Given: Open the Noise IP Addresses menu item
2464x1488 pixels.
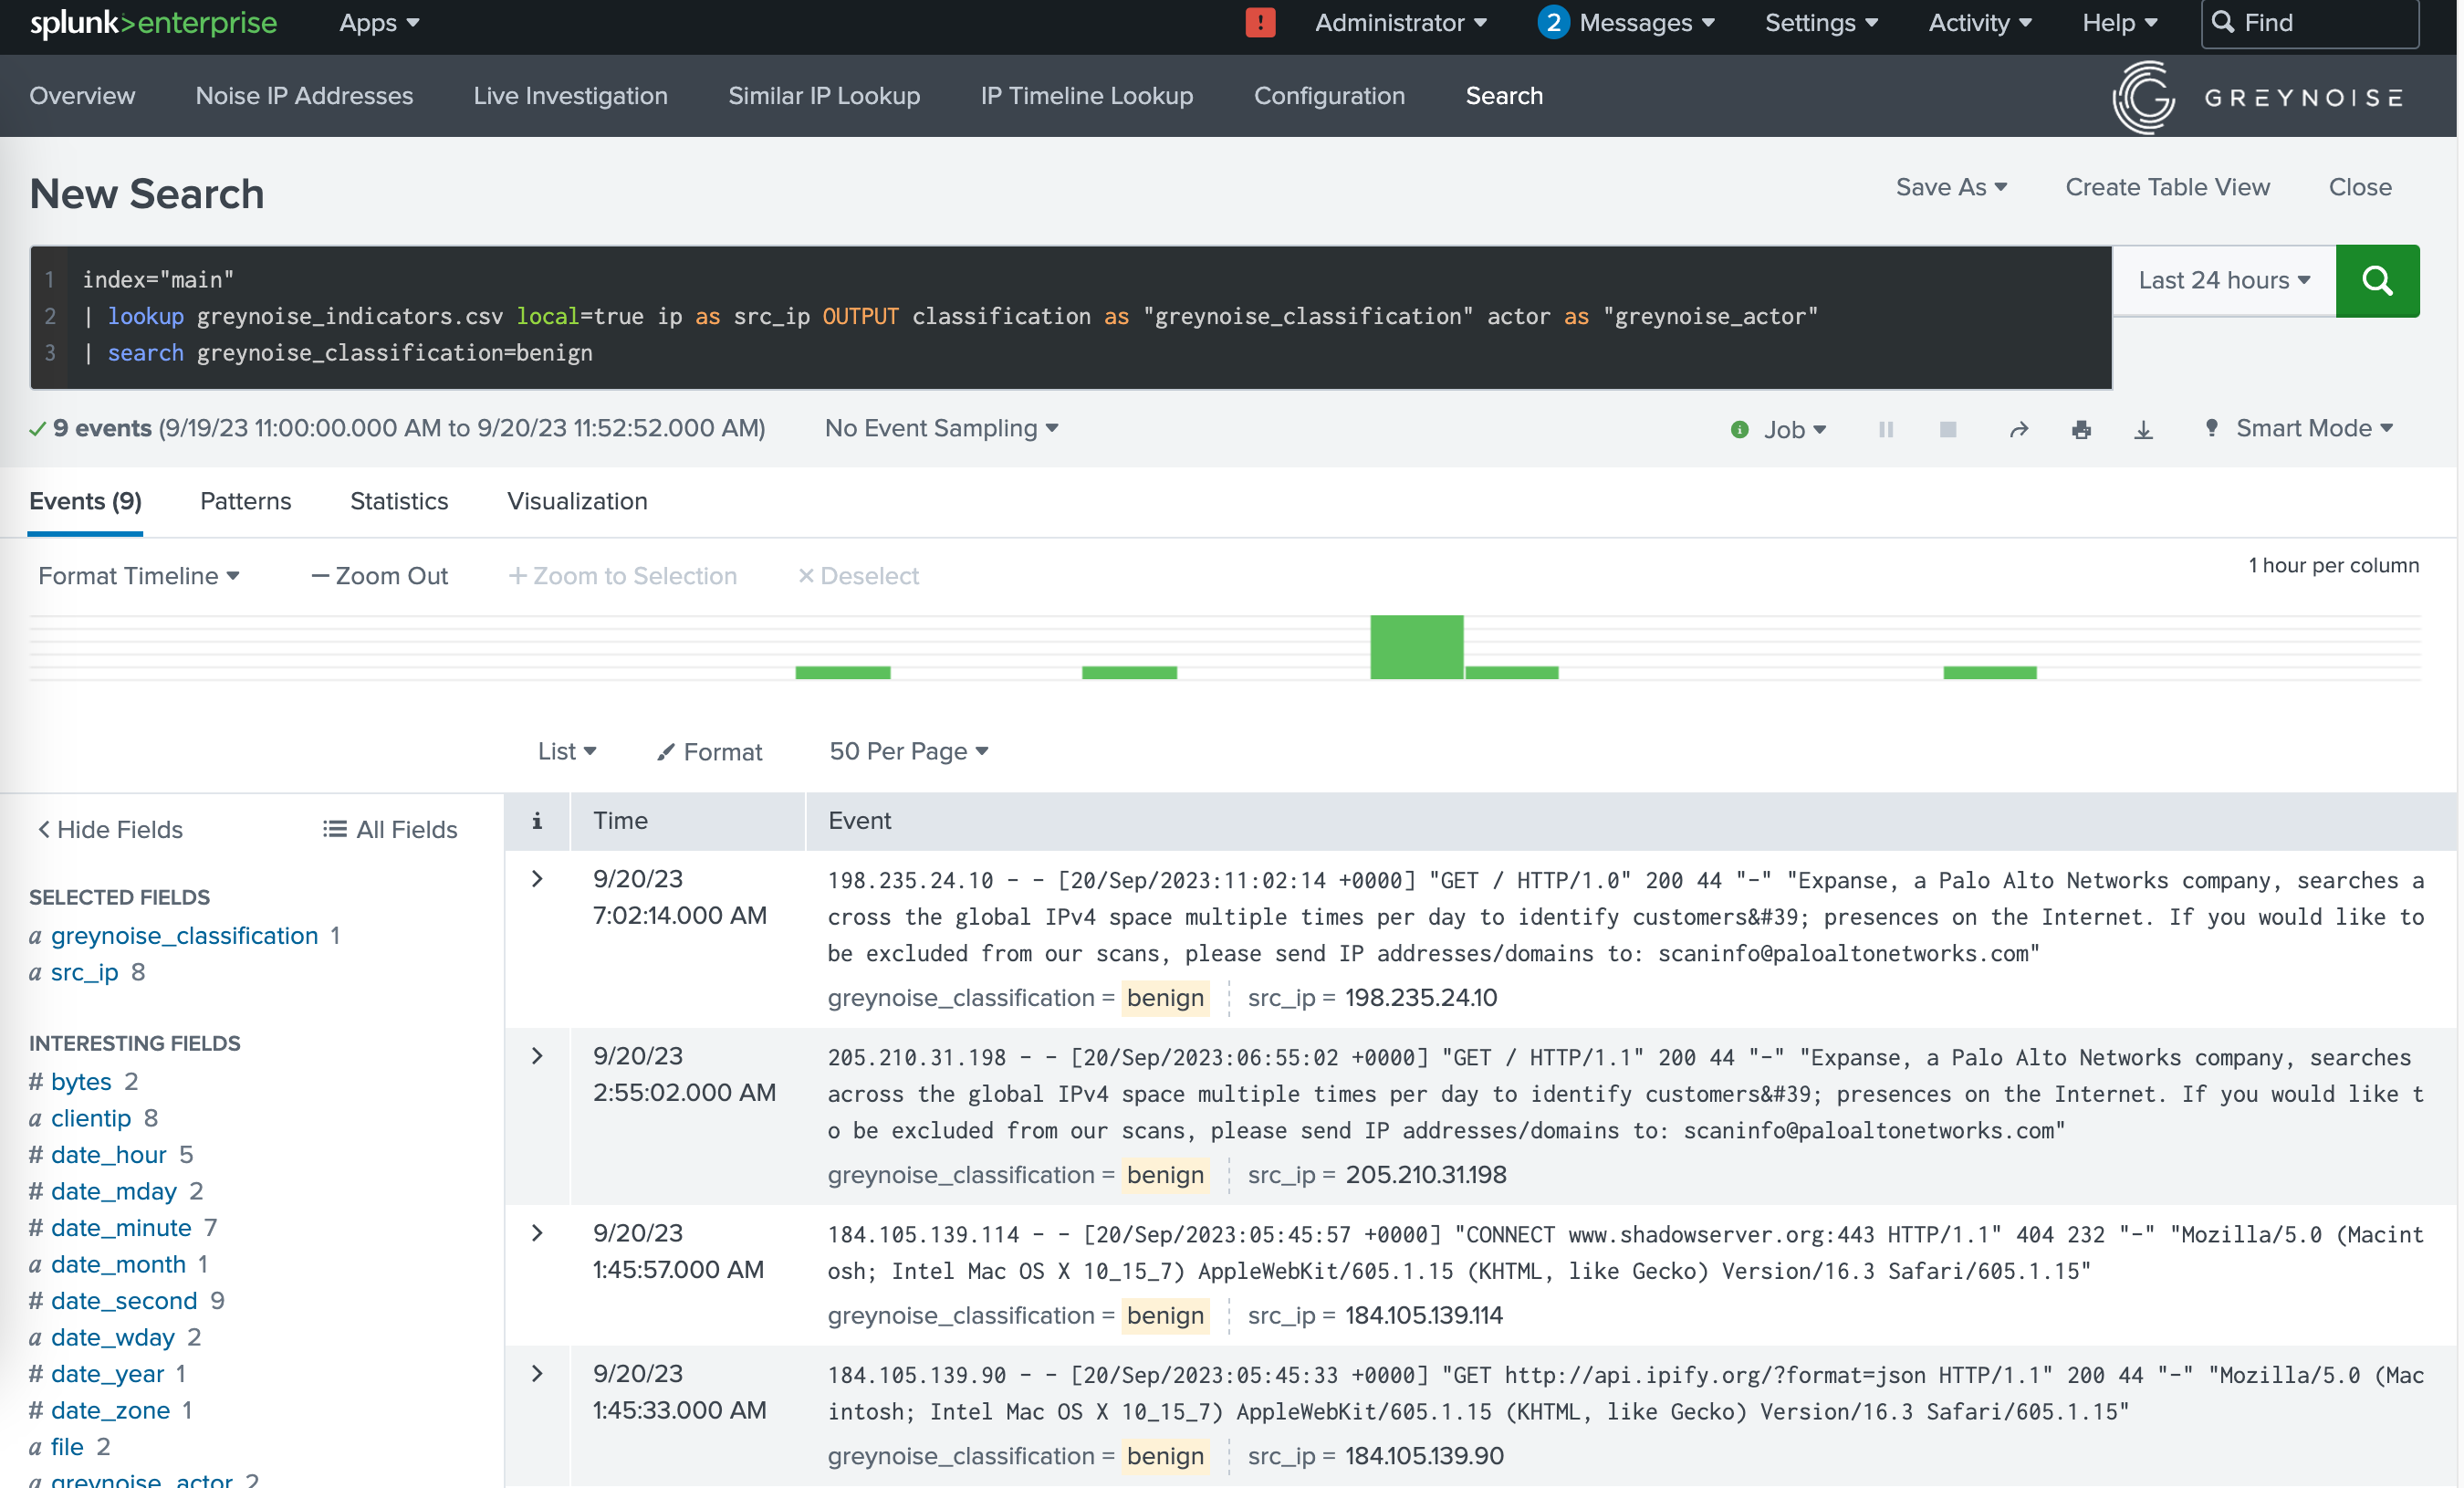Looking at the screenshot, I should [304, 96].
